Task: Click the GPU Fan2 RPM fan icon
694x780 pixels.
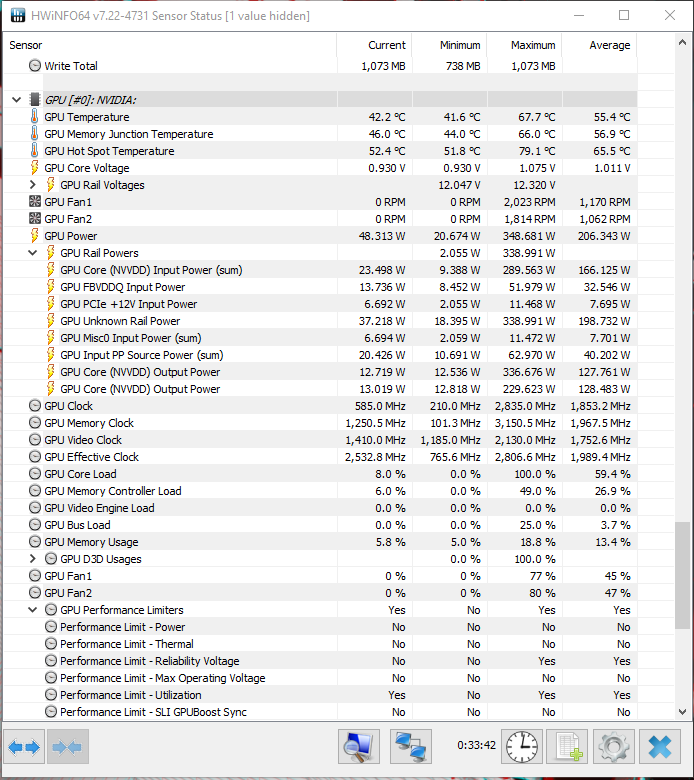Action: 35,218
